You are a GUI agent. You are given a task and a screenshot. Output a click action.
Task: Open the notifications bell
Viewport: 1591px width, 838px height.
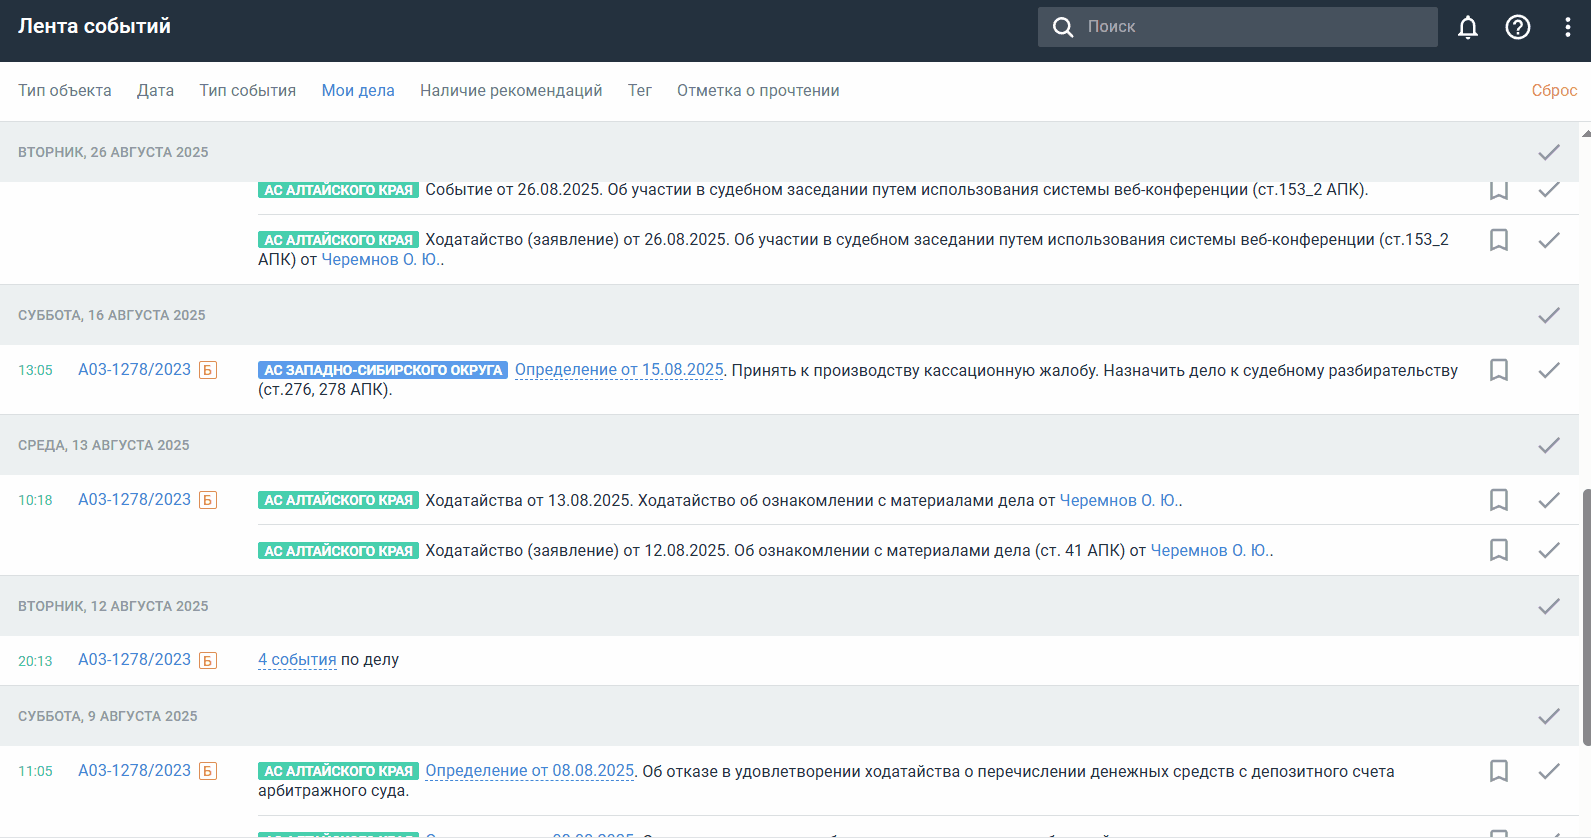click(1467, 27)
